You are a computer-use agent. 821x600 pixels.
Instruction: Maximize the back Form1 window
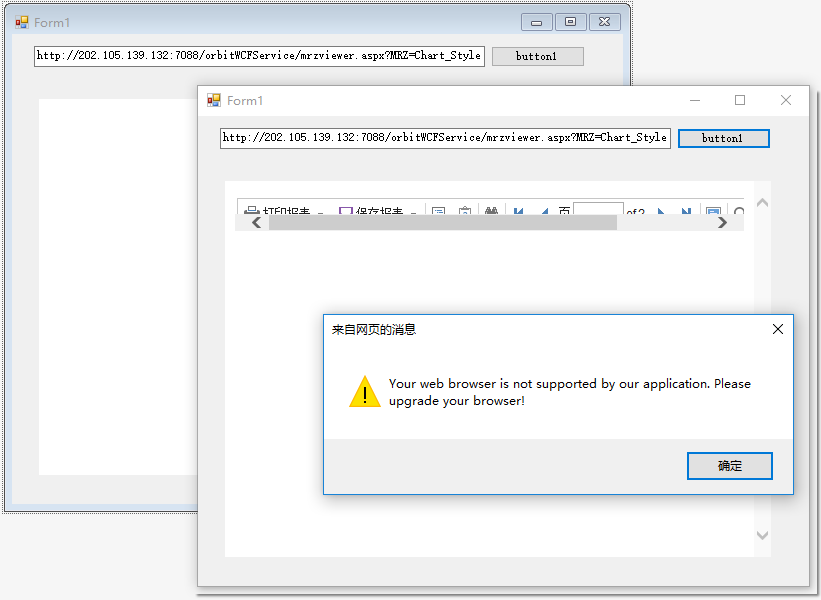pyautogui.click(x=571, y=22)
